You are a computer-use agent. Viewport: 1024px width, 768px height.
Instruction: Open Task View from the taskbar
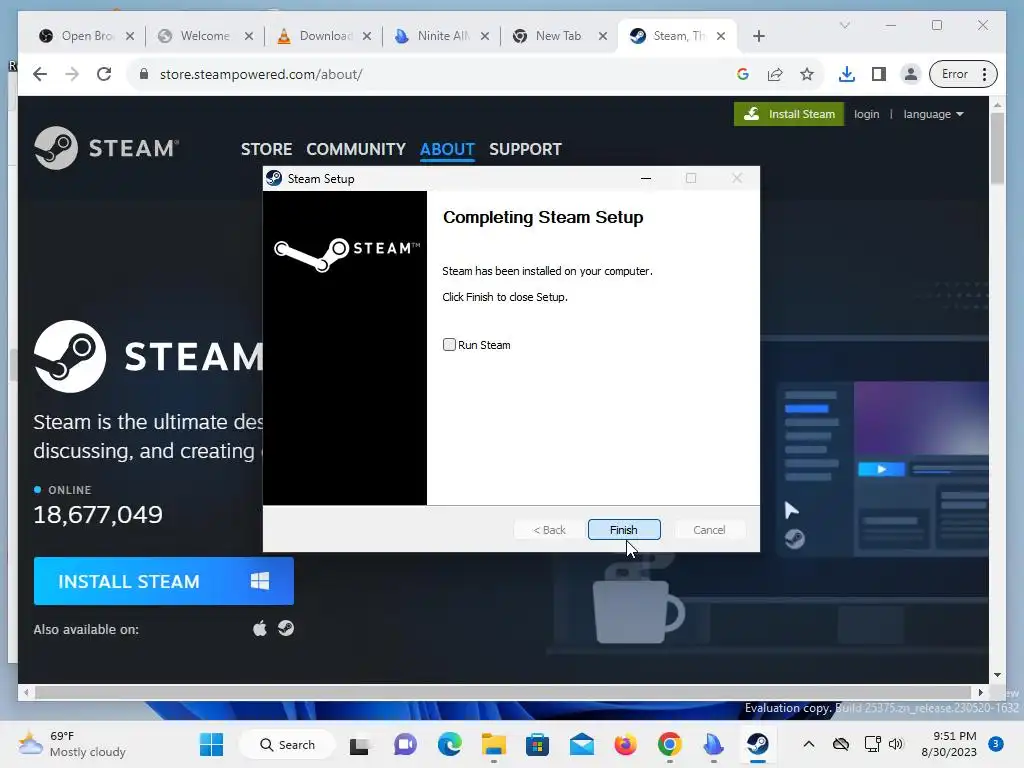point(360,745)
